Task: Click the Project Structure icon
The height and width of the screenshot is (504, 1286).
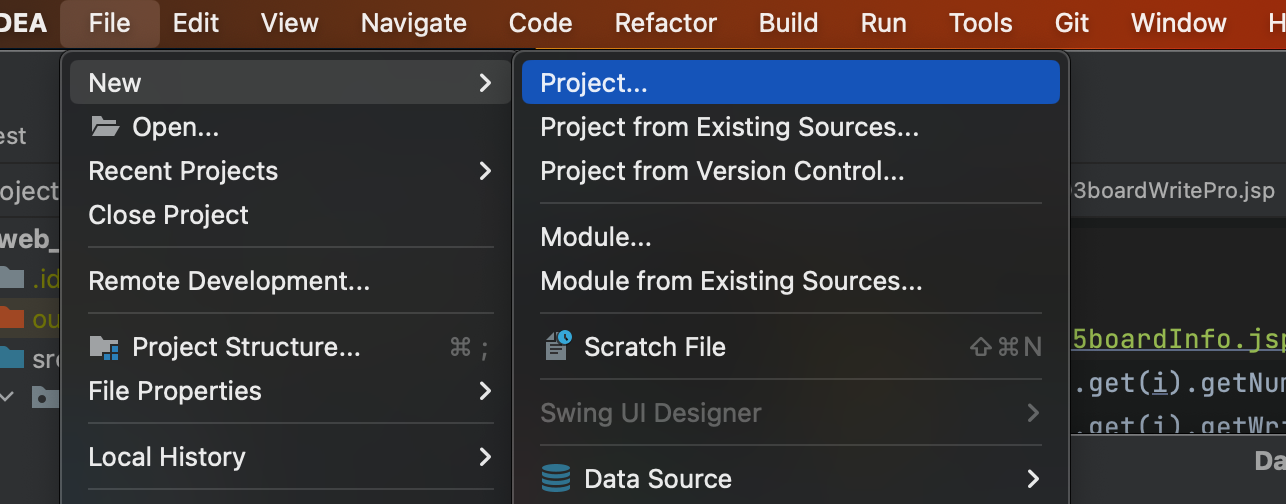Action: tap(104, 347)
